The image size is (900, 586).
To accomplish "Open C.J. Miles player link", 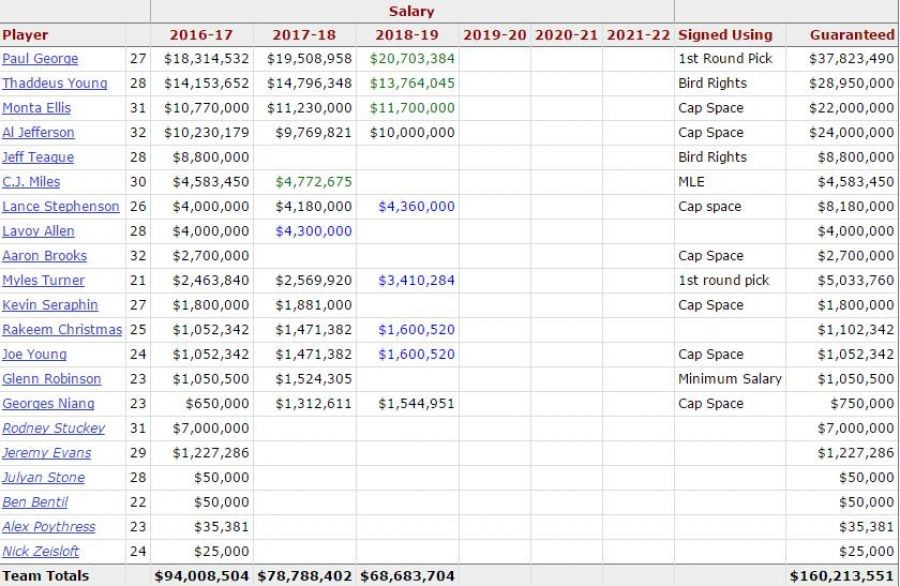I will pyautogui.click(x=31, y=182).
